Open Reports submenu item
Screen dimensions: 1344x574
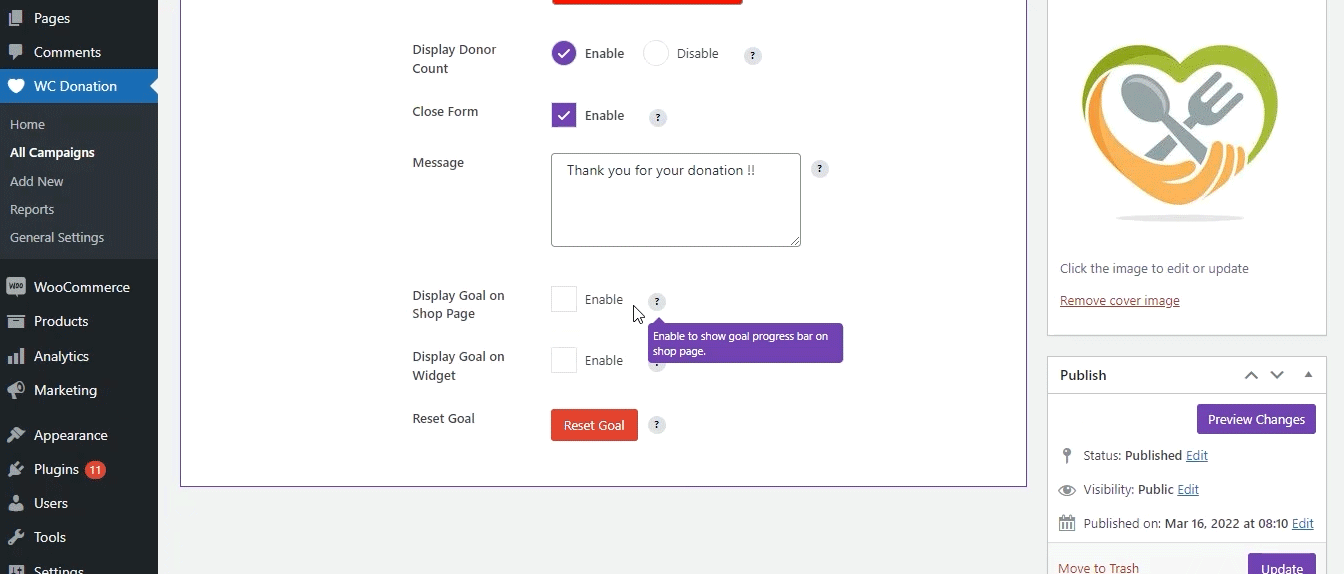click(32, 209)
